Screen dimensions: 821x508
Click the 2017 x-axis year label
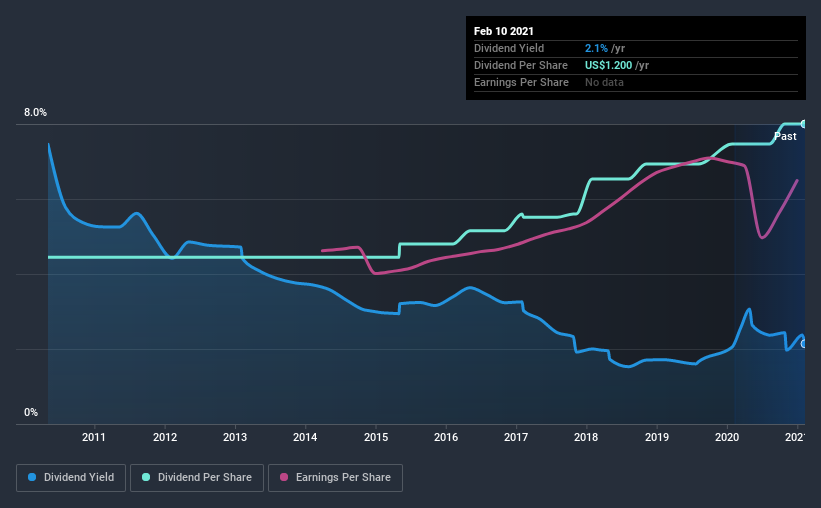coord(516,437)
